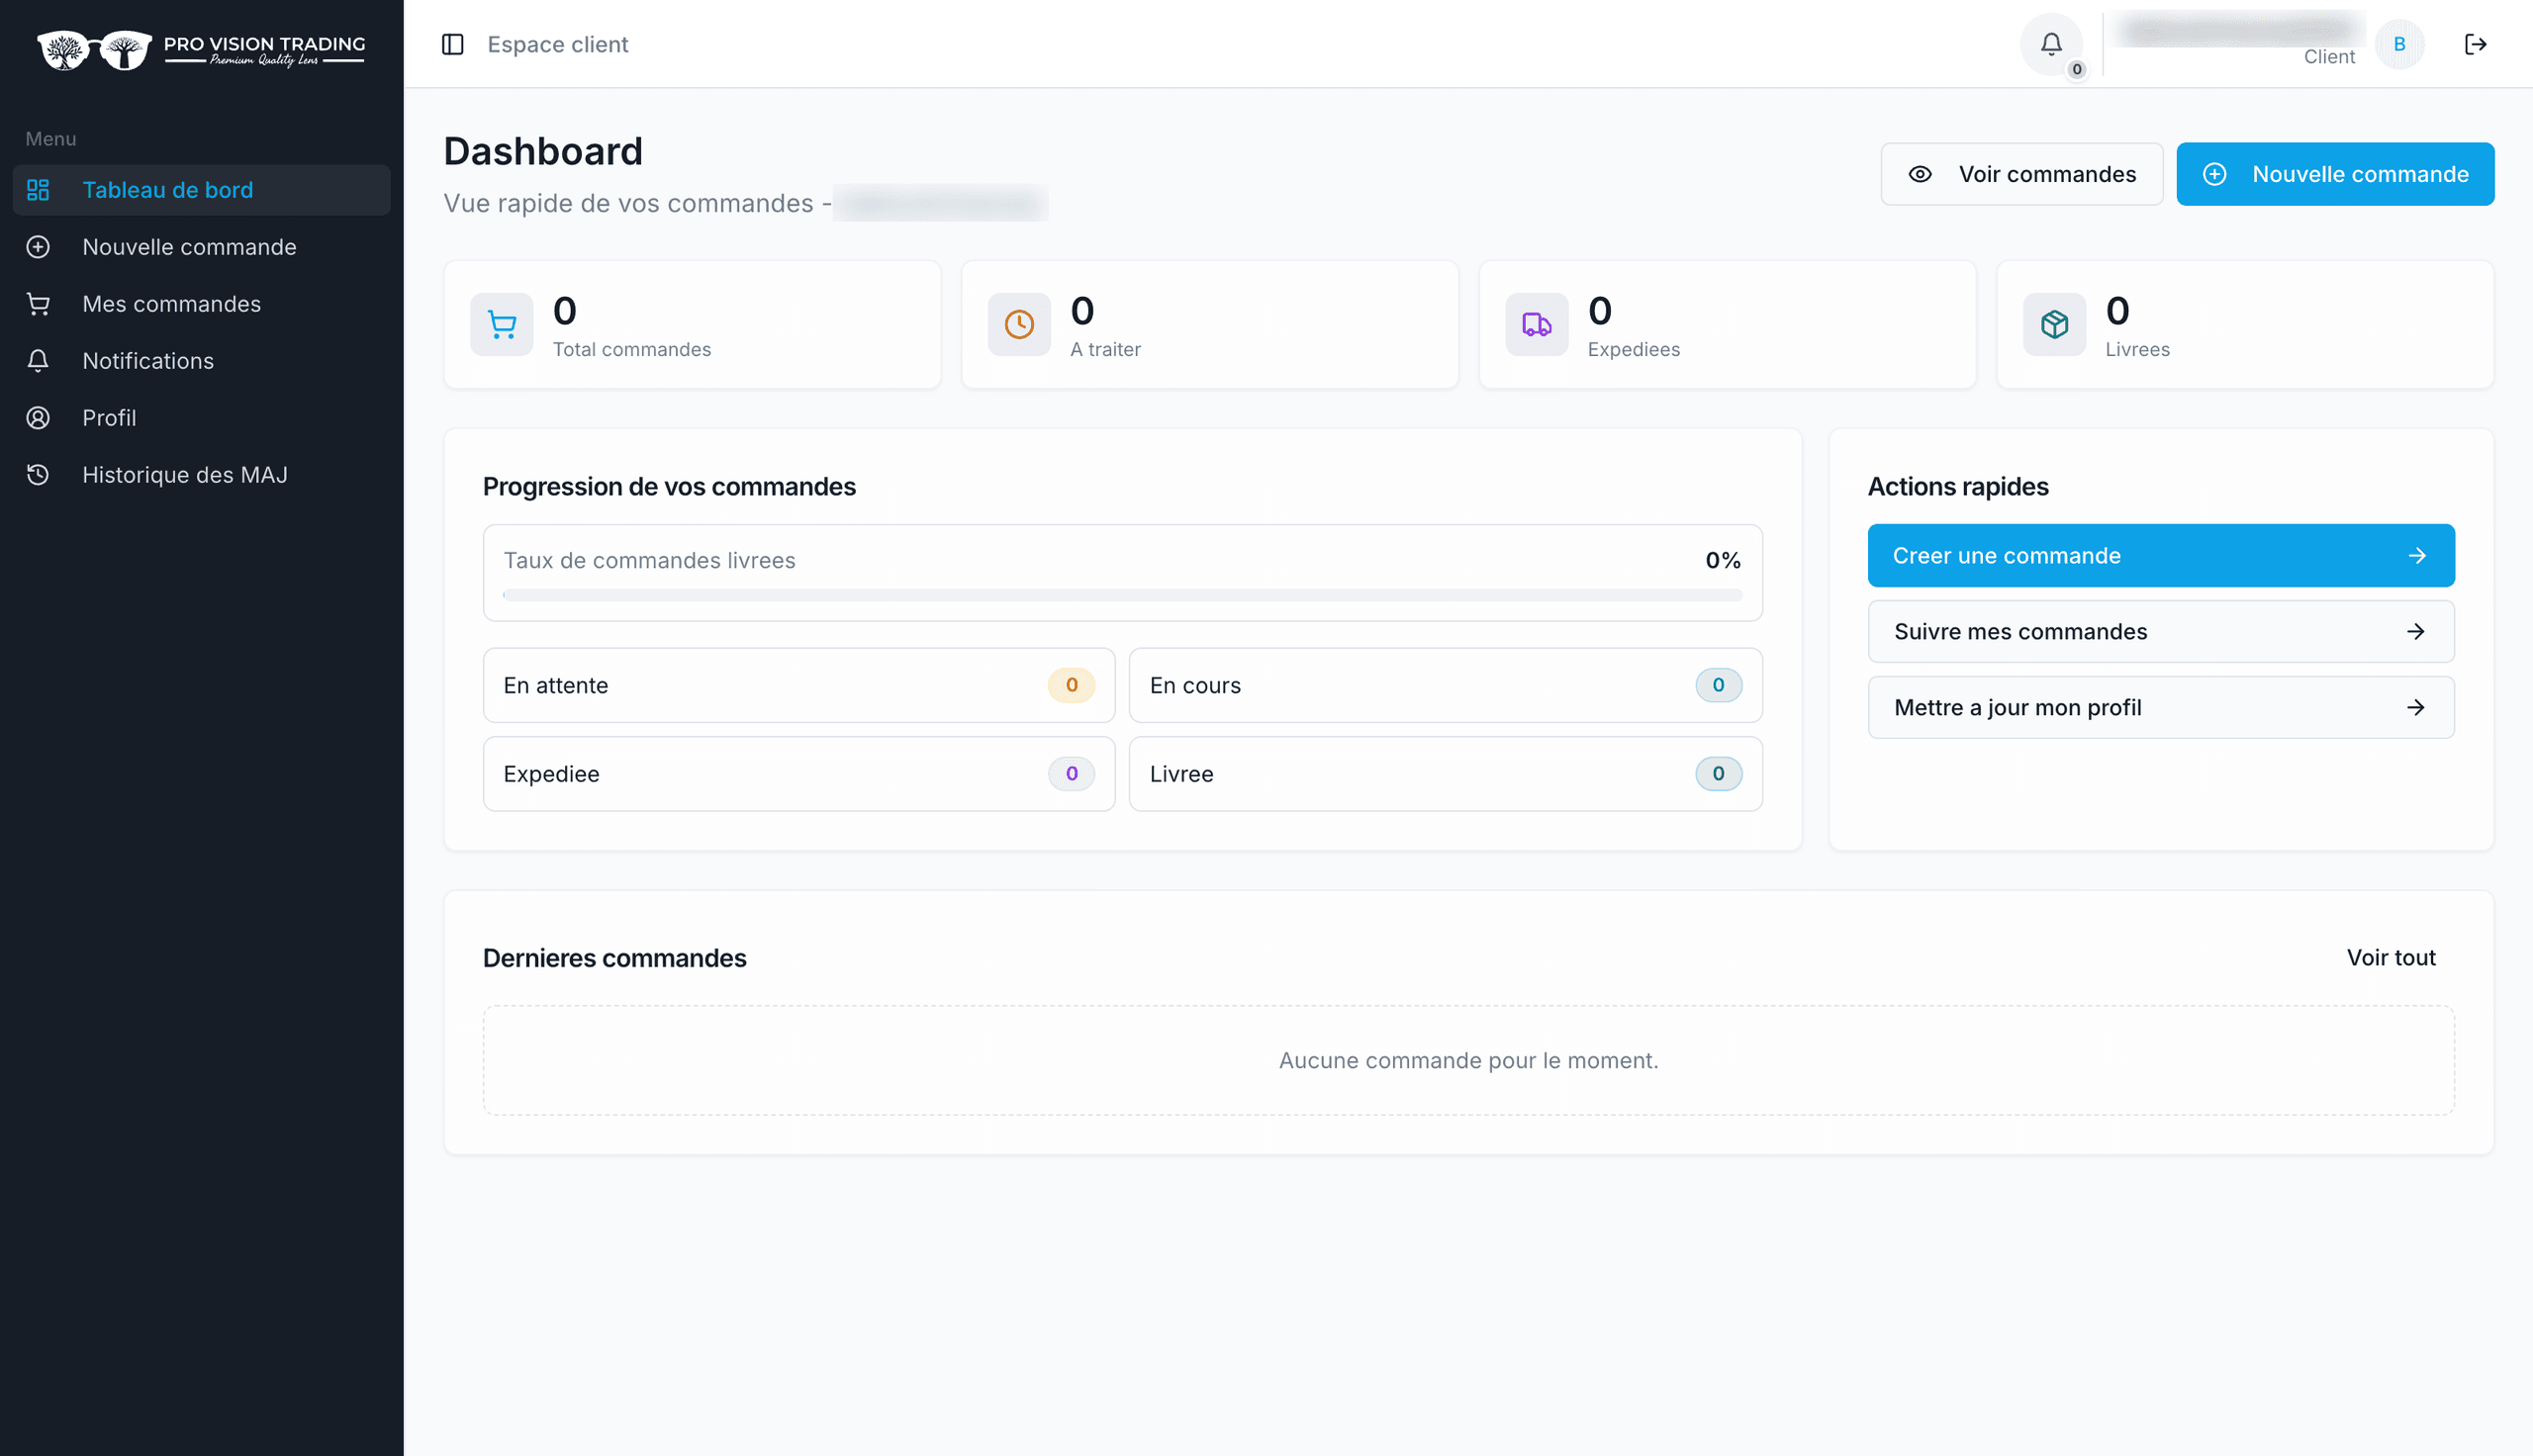Open Tableau de bord in sidebar
Image resolution: width=2533 pixels, height=1456 pixels.
point(201,190)
